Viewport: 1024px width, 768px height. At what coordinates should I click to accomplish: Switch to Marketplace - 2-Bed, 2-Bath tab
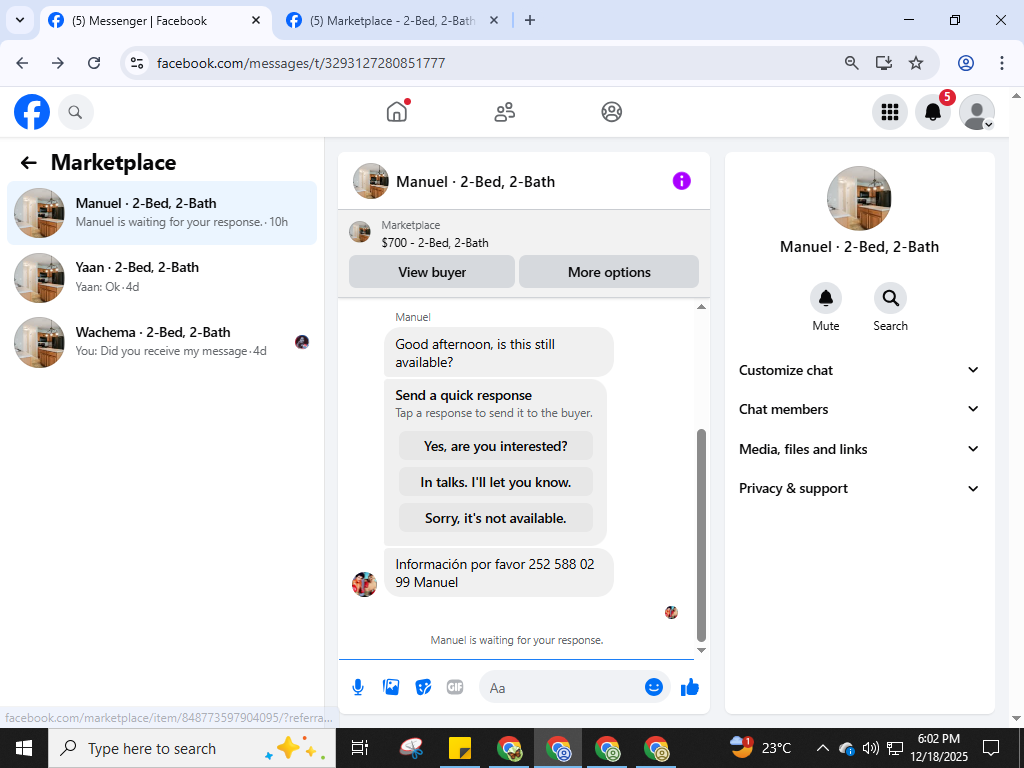pos(392,21)
